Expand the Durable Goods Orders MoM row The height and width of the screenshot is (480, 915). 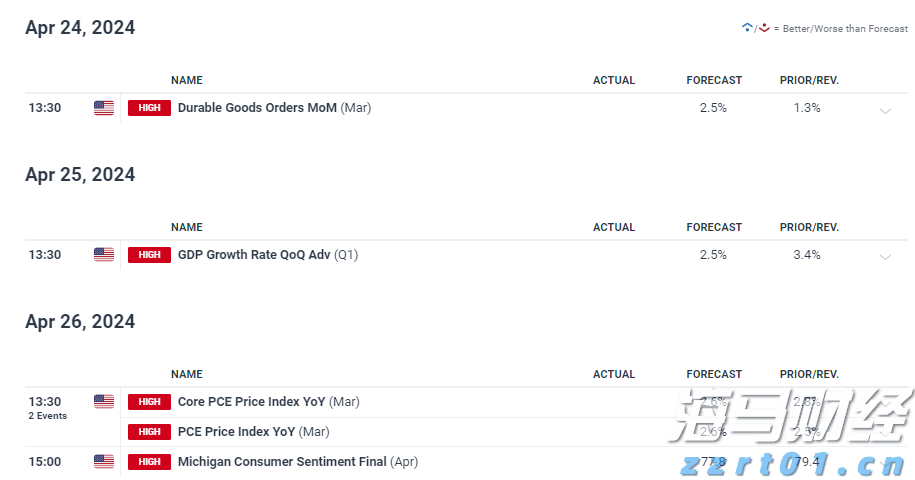click(x=885, y=110)
